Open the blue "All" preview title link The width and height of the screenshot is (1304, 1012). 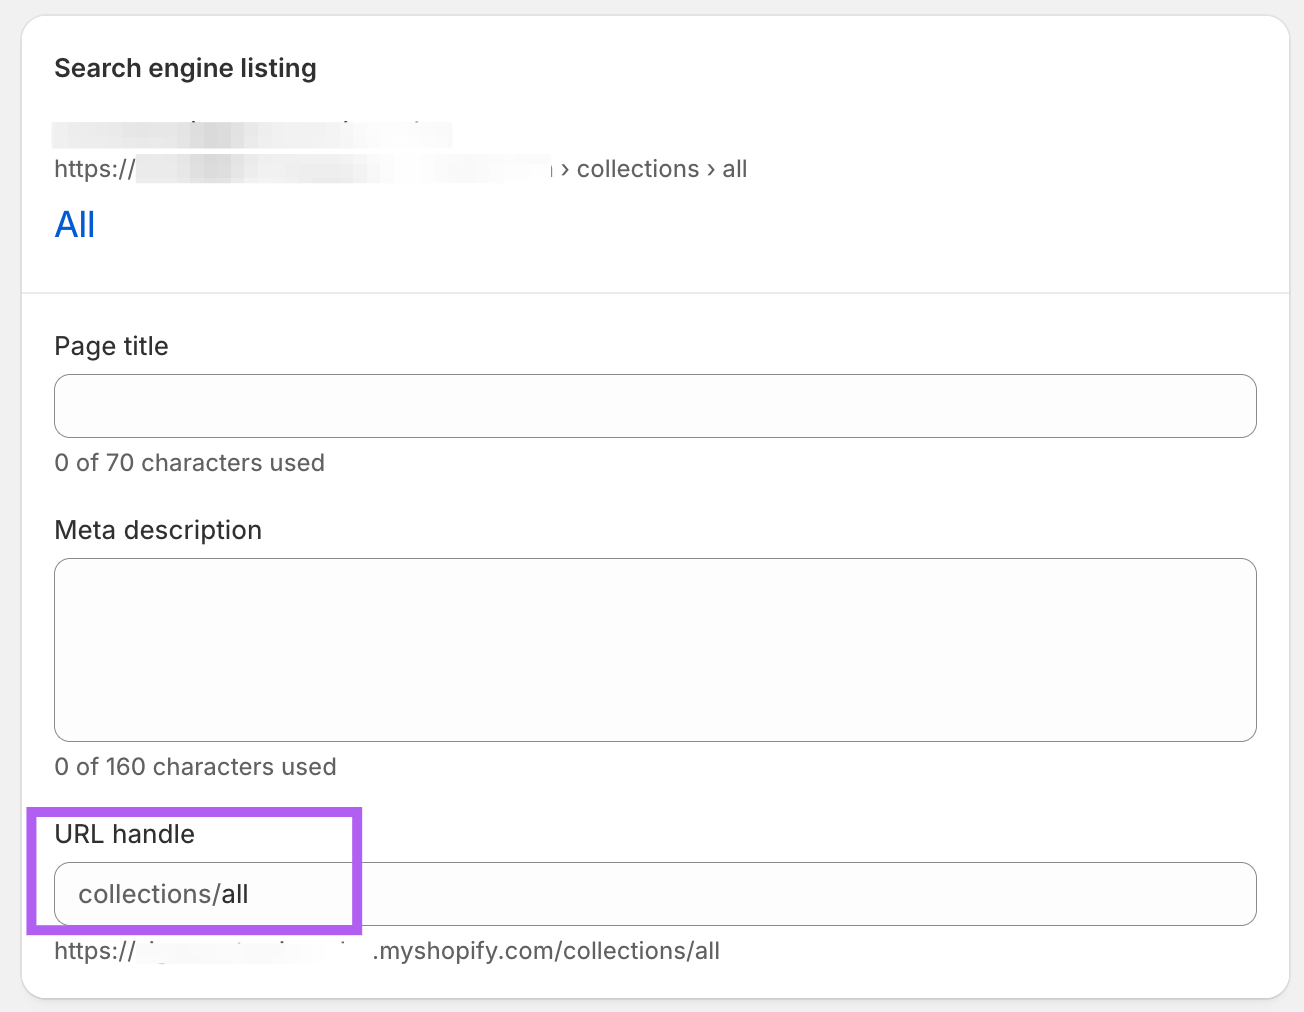75,225
